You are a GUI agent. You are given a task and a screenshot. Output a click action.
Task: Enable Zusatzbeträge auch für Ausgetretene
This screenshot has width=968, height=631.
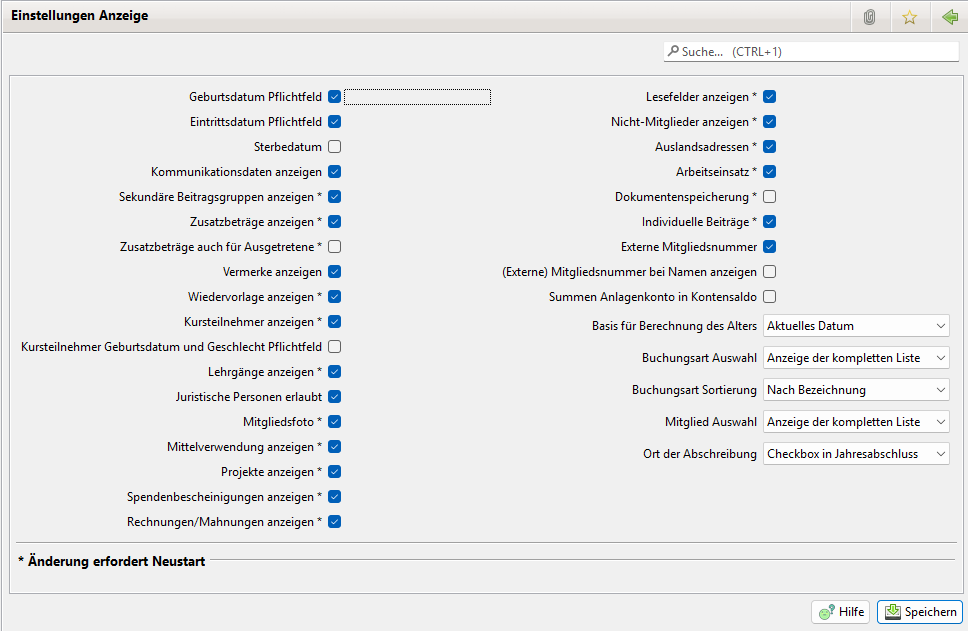(x=335, y=247)
